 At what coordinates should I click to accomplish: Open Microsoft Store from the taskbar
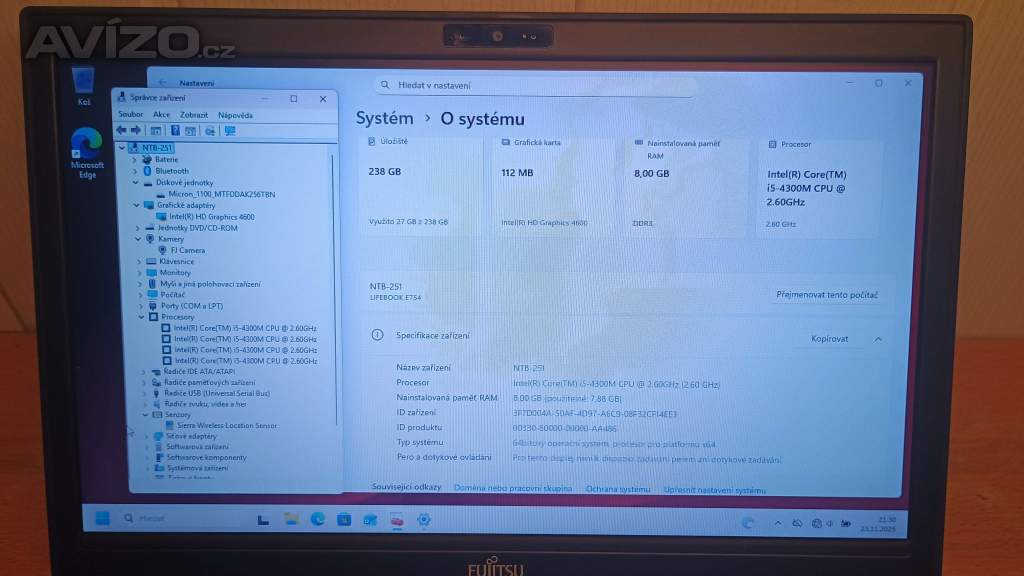click(x=344, y=519)
